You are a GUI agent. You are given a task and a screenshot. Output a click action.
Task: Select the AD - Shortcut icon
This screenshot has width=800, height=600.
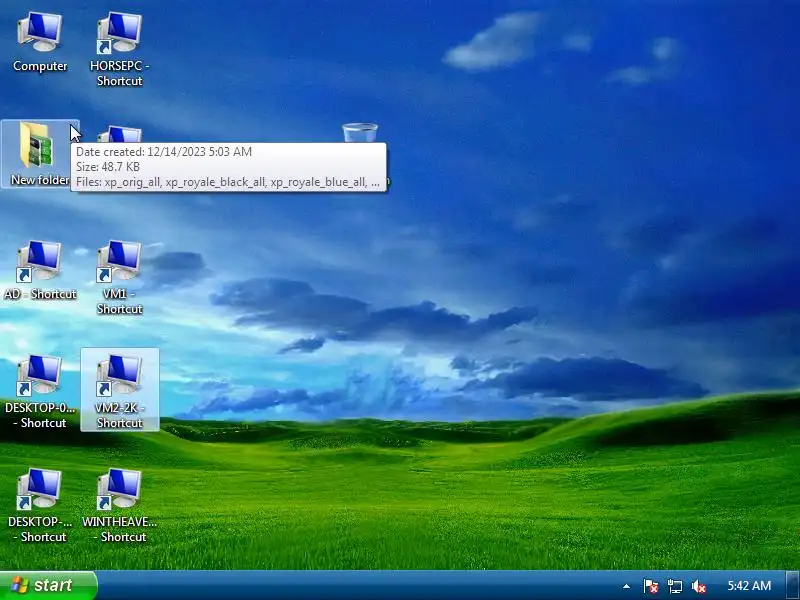[40, 270]
